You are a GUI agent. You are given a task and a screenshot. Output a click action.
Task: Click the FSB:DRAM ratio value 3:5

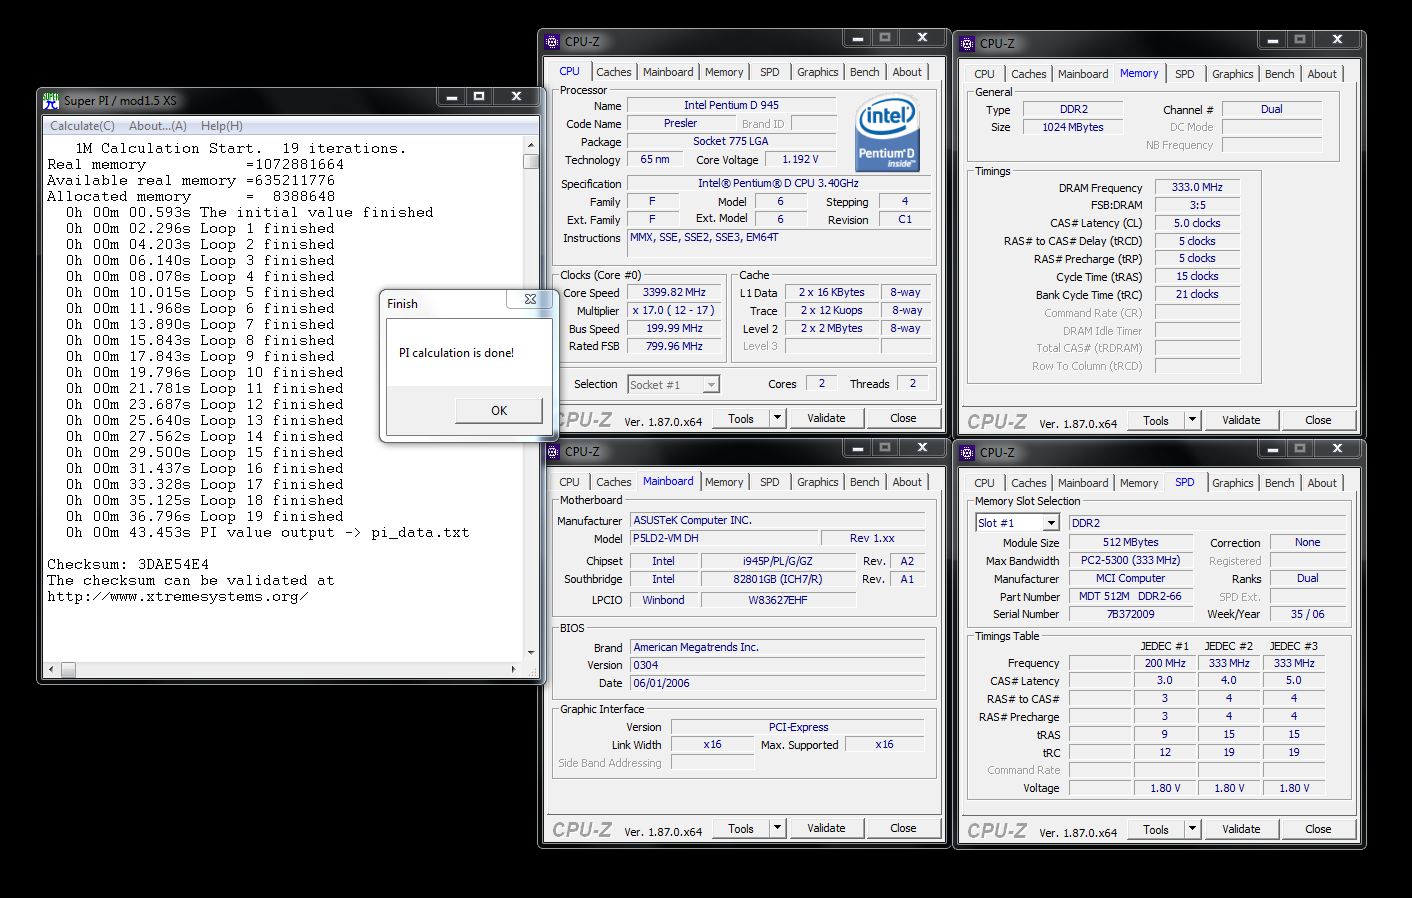pyautogui.click(x=1197, y=205)
